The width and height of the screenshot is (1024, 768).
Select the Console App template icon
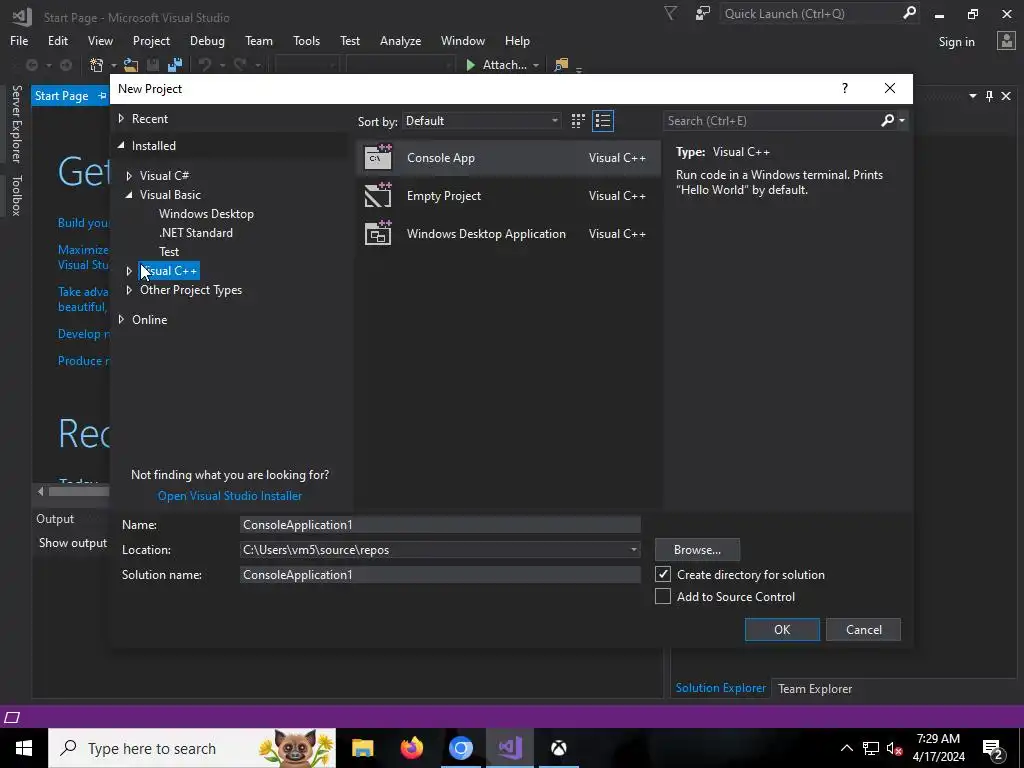click(378, 157)
